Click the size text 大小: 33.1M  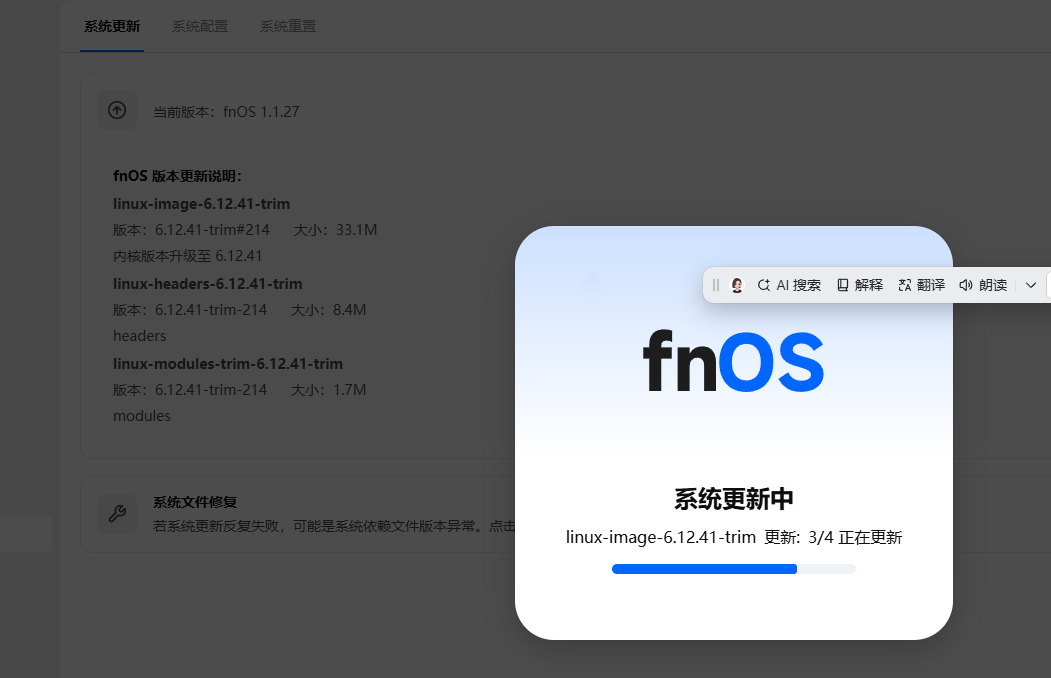tap(335, 230)
